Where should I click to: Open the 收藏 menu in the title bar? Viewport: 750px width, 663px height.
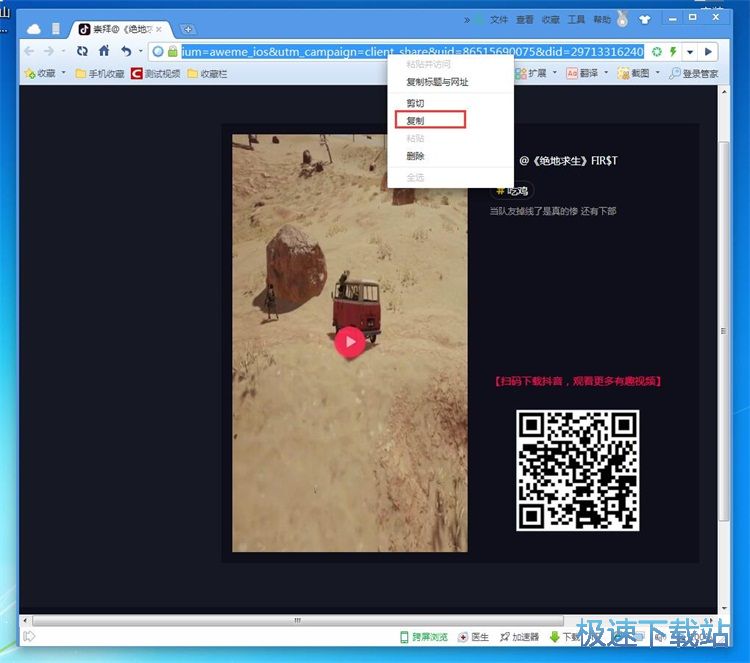(x=551, y=20)
